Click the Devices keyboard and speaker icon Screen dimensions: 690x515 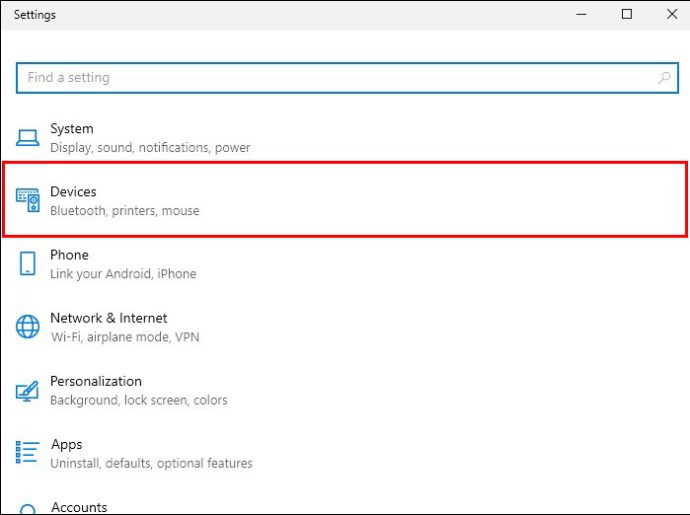click(x=28, y=200)
